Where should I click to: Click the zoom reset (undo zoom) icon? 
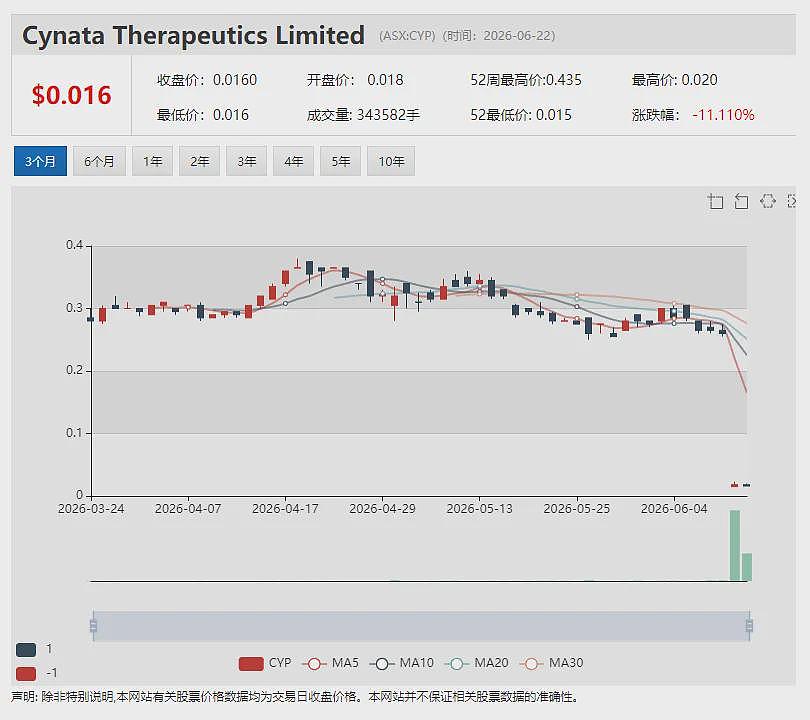point(741,201)
